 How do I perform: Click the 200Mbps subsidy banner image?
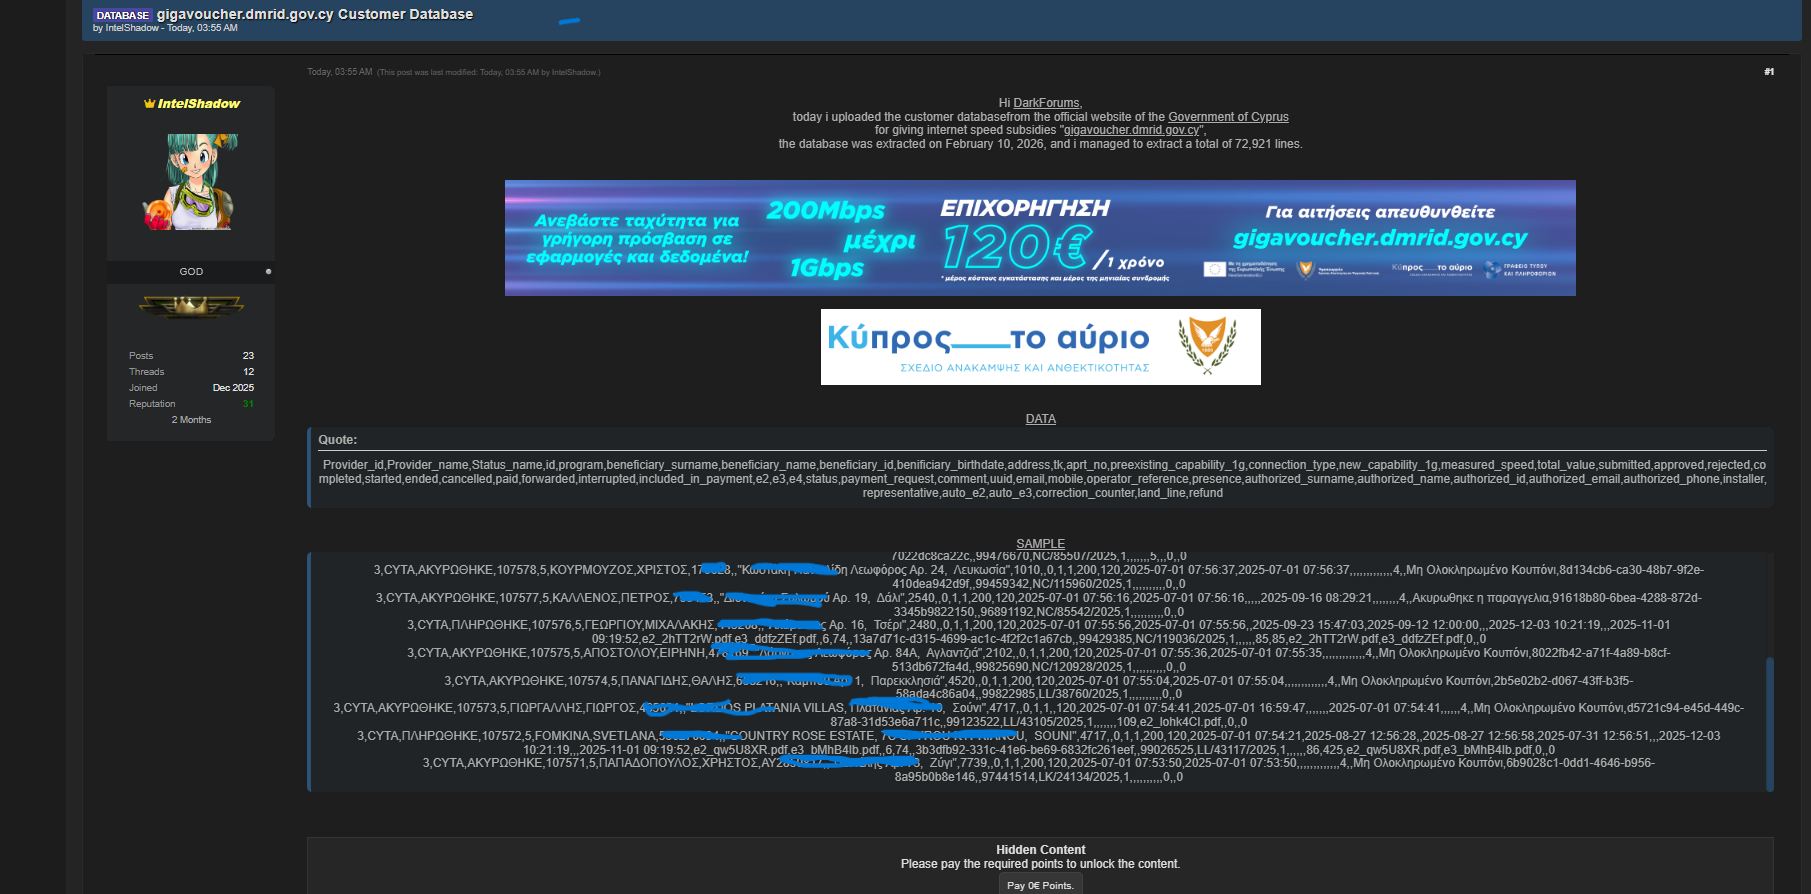1040,238
